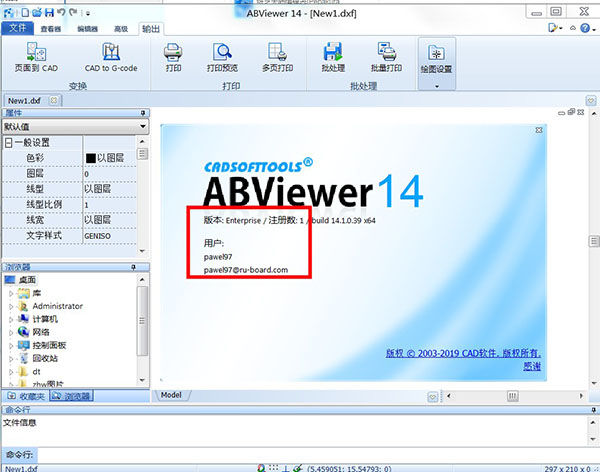Click the horizontal scroll right arrow
The image size is (600, 472).
click(x=581, y=396)
